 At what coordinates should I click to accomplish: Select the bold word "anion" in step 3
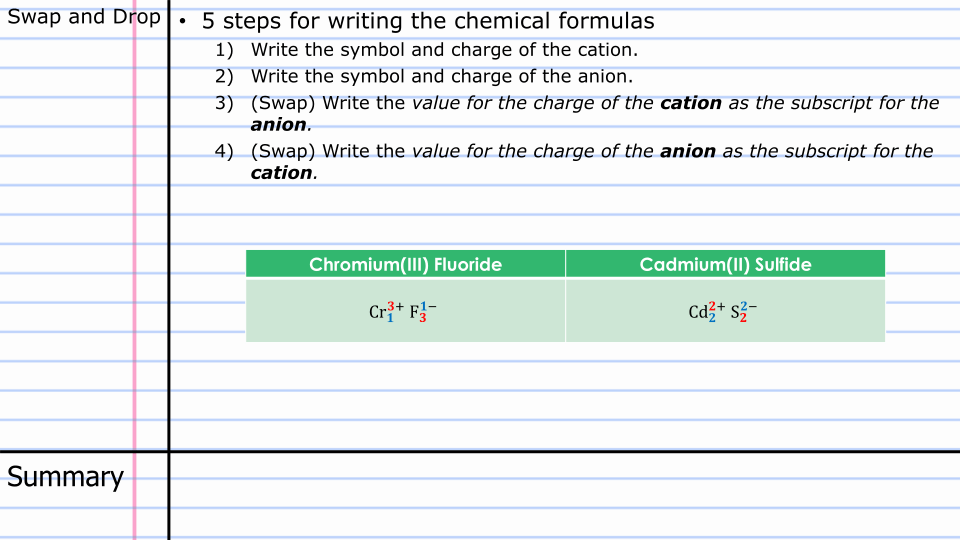point(278,125)
